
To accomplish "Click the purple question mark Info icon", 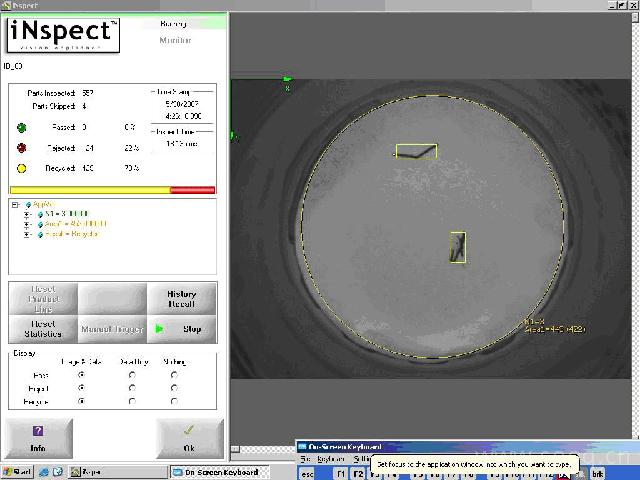I will [x=38, y=431].
